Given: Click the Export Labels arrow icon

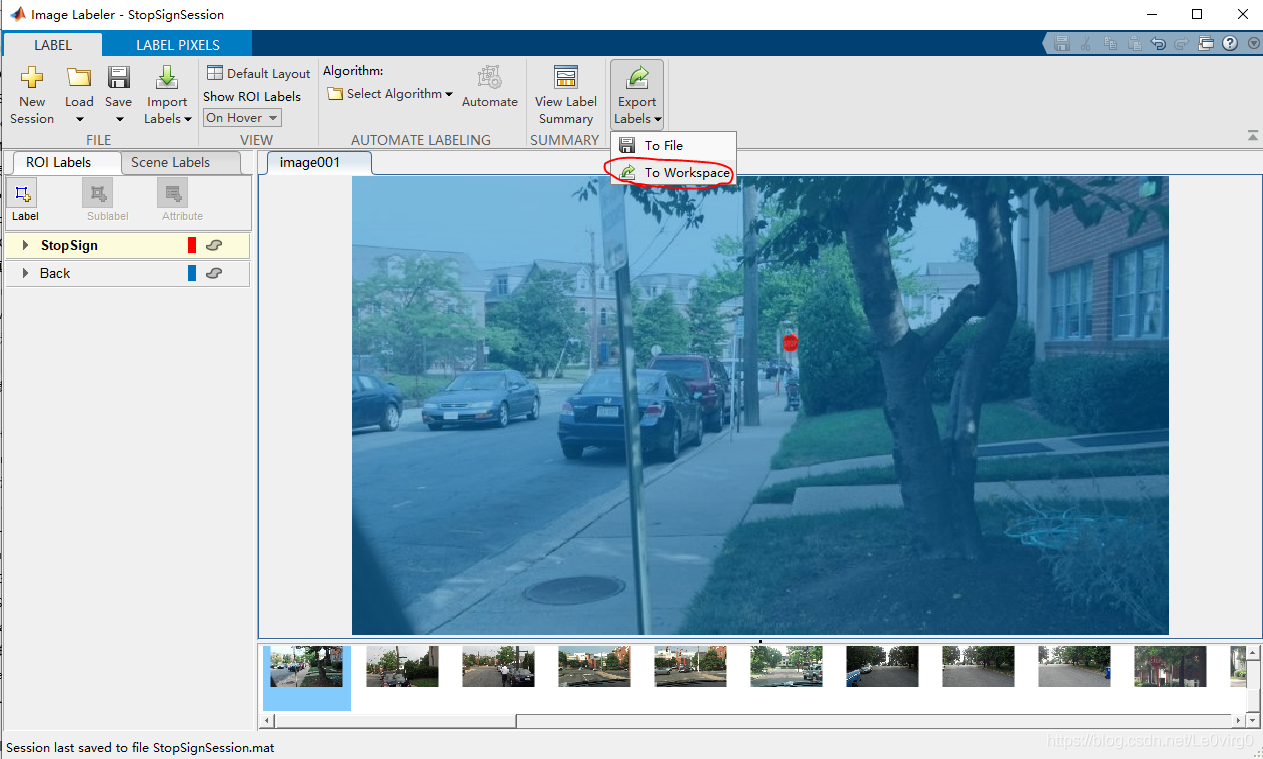Looking at the screenshot, I should point(637,78).
